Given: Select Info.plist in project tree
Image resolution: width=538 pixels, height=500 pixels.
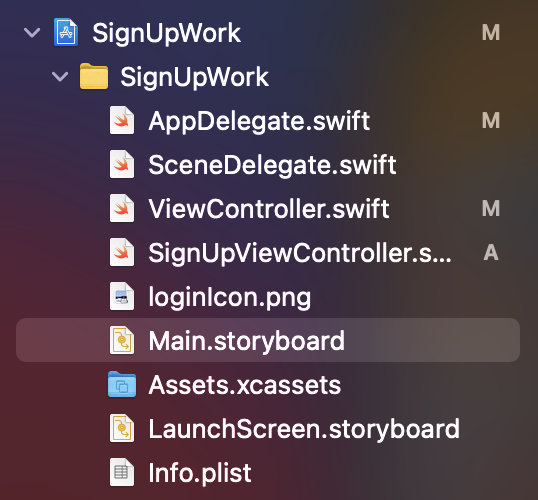Looking at the screenshot, I should click(200, 473).
